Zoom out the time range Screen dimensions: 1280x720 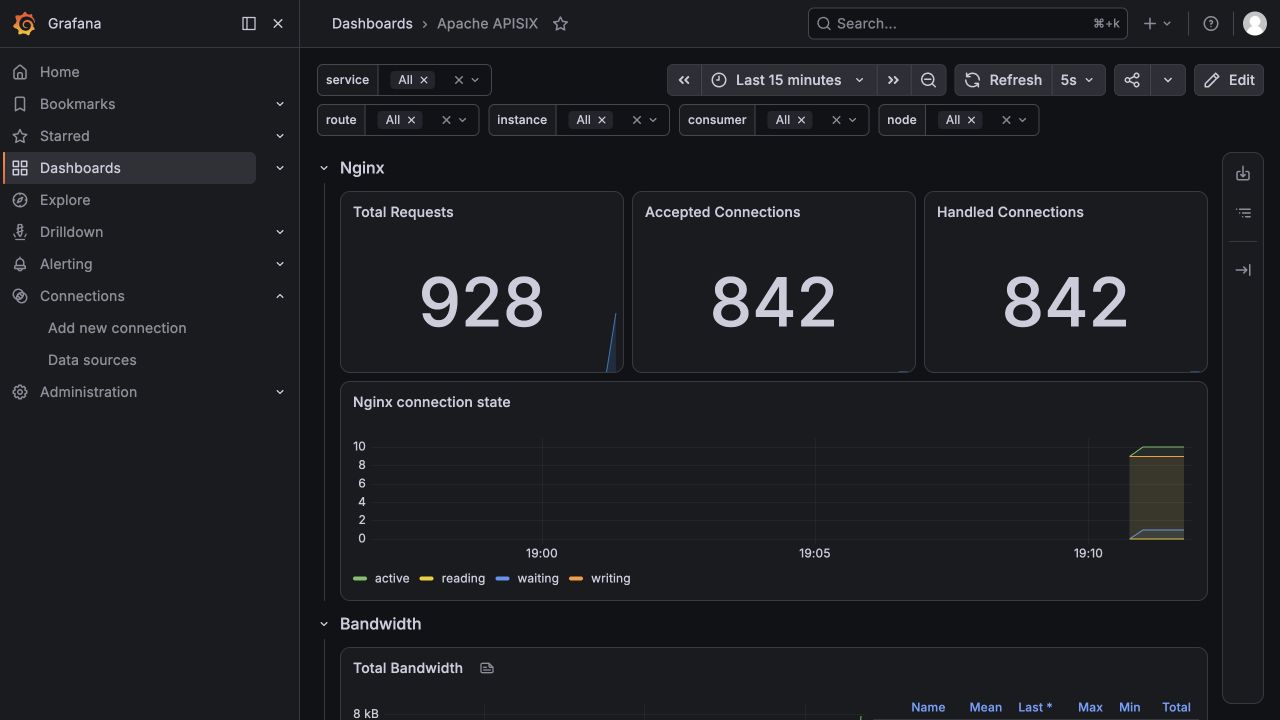(928, 80)
